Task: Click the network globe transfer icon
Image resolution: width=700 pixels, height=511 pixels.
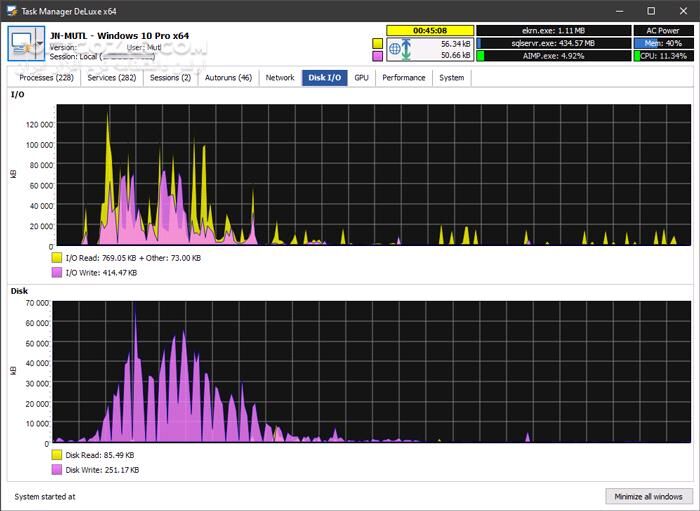Action: [399, 50]
